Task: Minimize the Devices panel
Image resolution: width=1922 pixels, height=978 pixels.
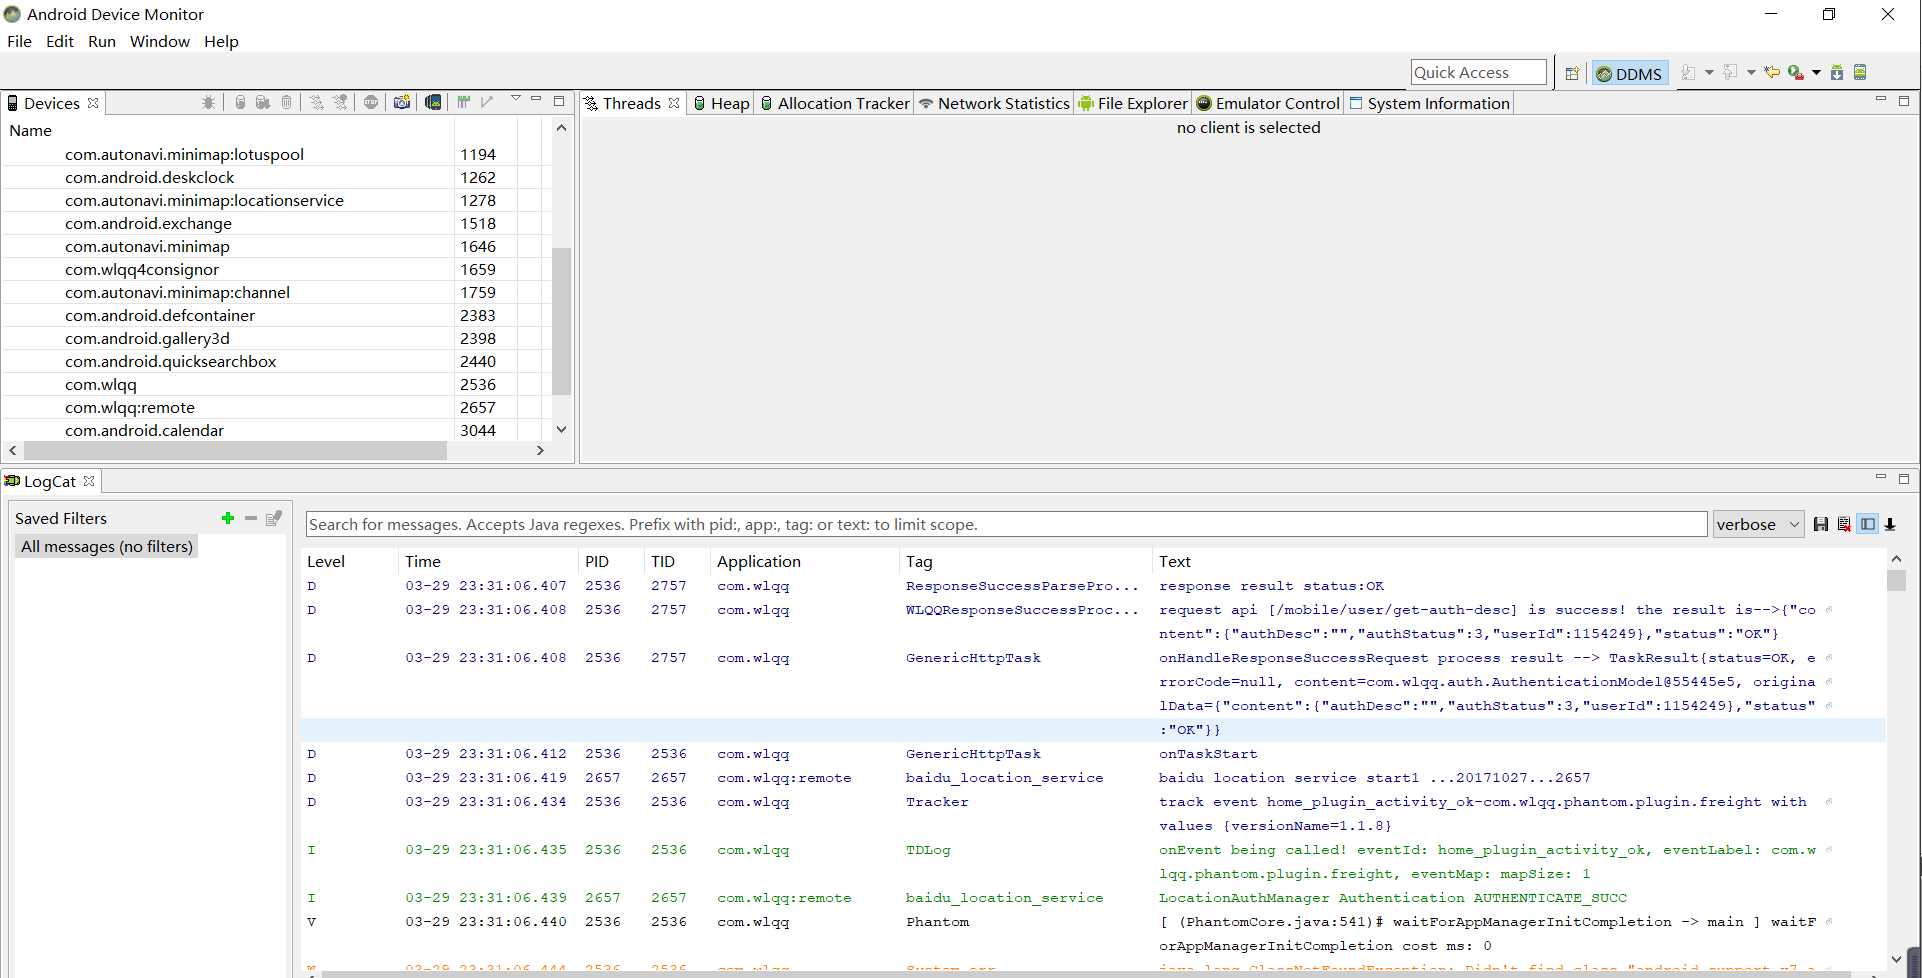Action: 536,99
